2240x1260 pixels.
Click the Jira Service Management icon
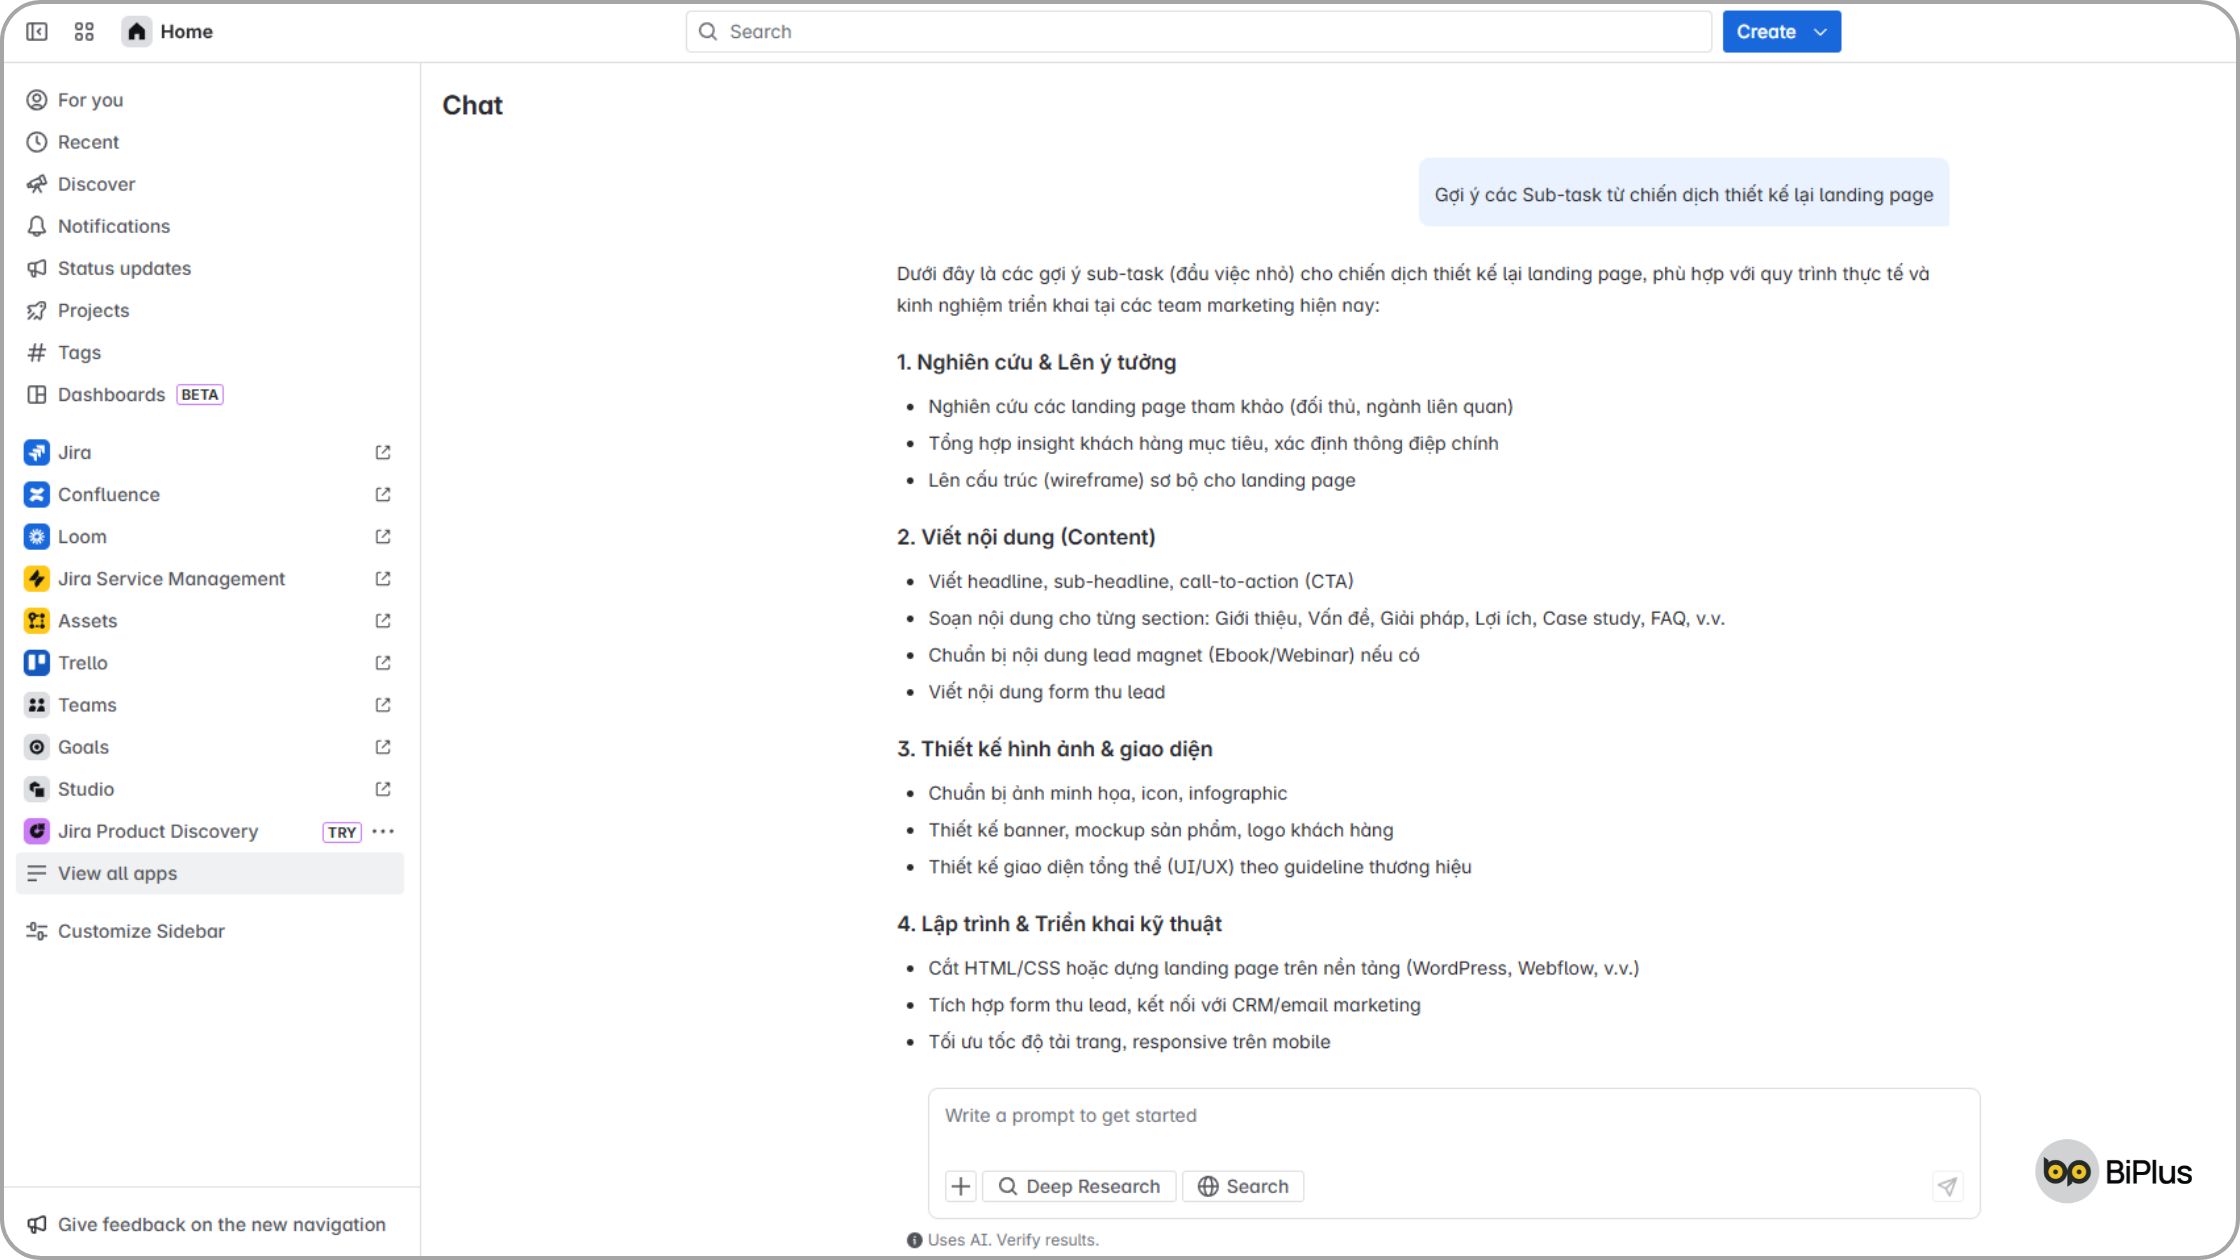click(37, 578)
